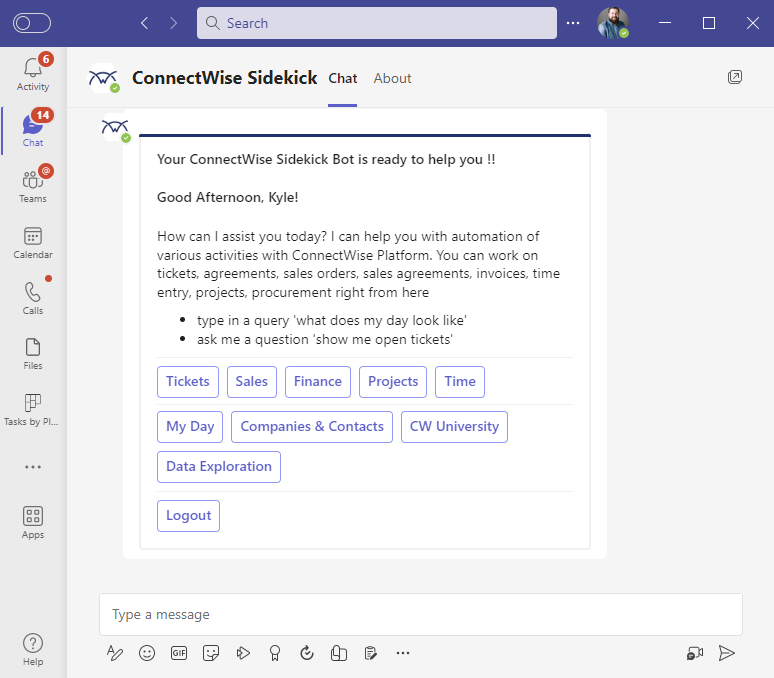This screenshot has width=774, height=678.
Task: Open the Sticker picker
Action: pyautogui.click(x=211, y=653)
